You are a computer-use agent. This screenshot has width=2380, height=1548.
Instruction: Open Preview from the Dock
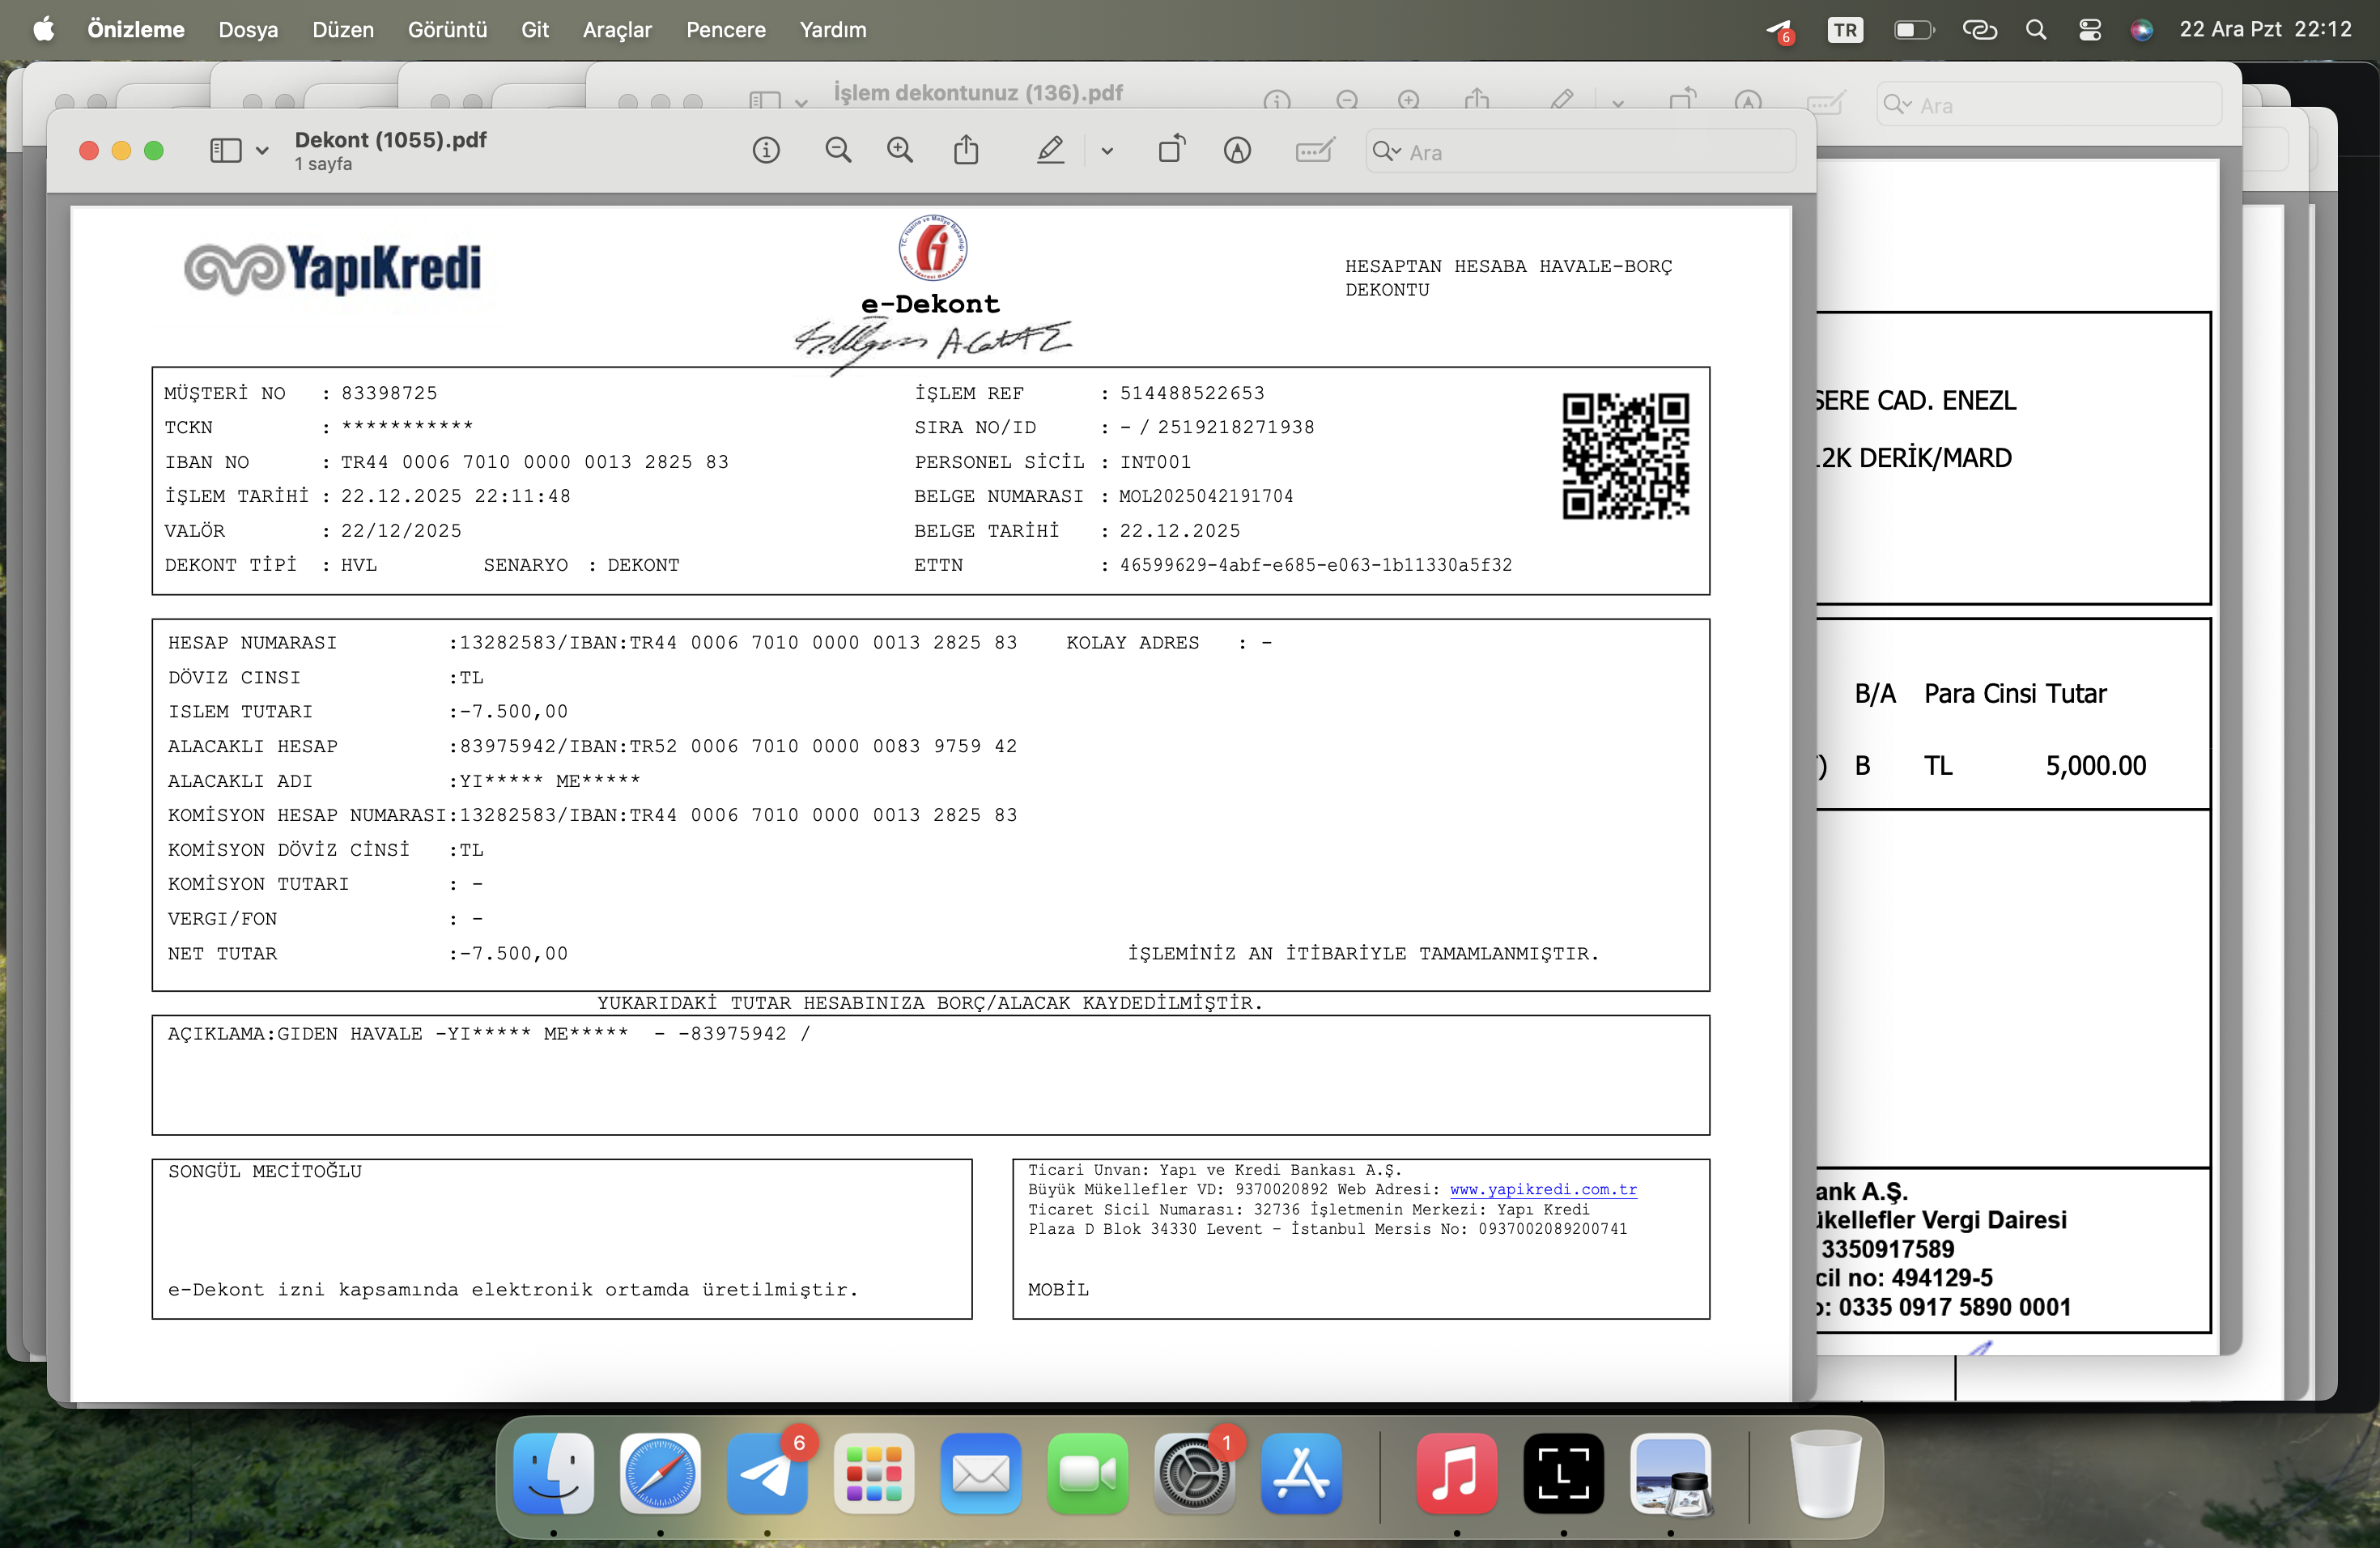pos(1671,1473)
